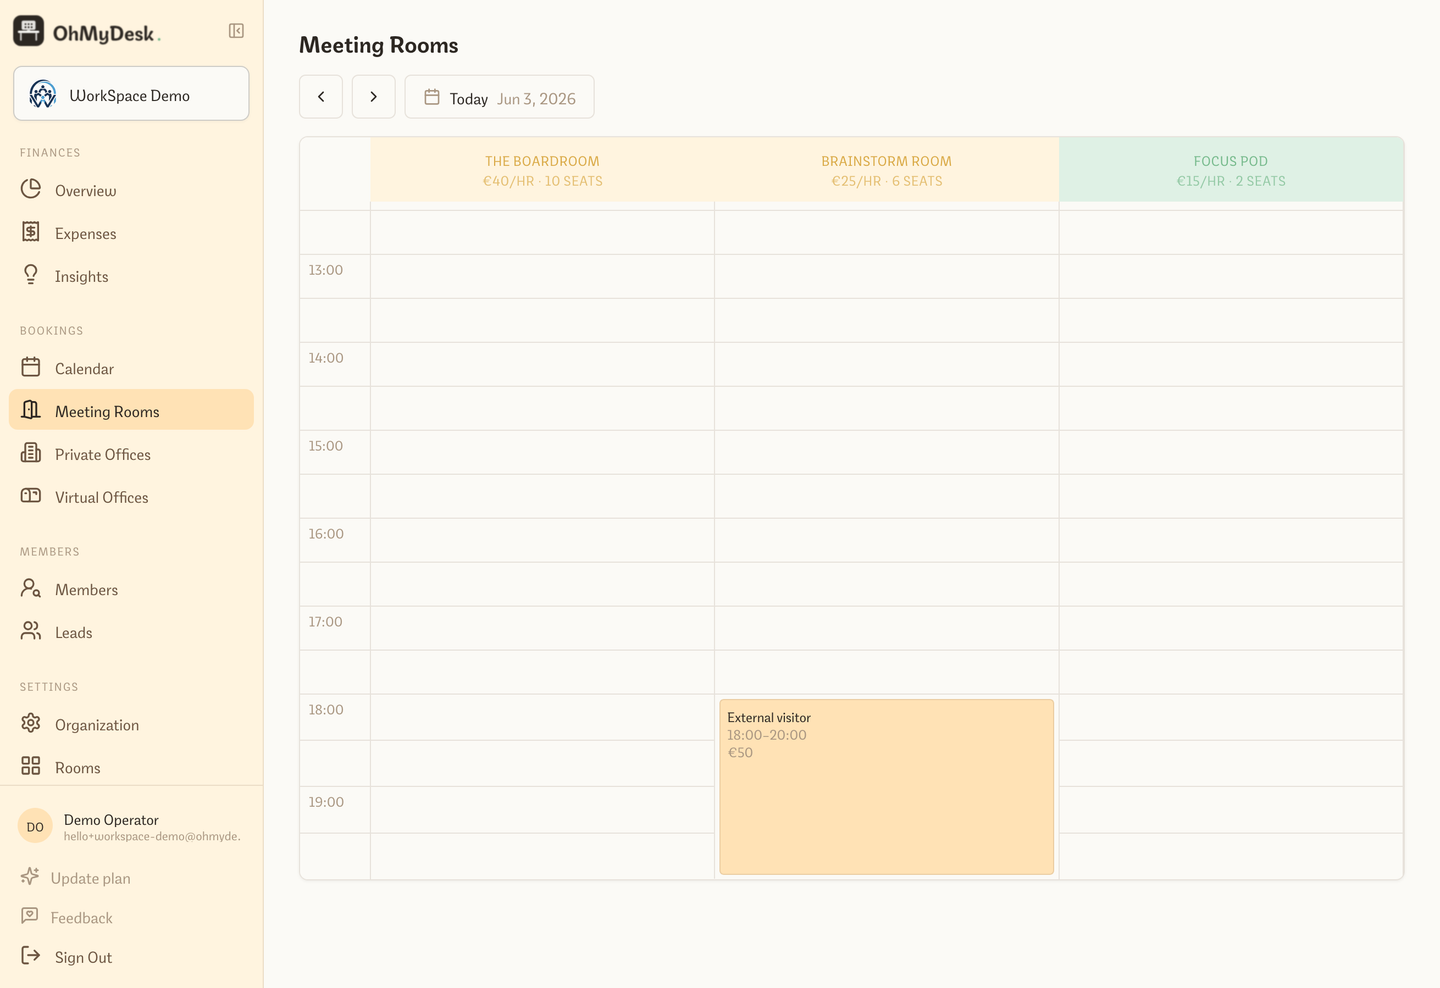Open the Members page

point(131,589)
